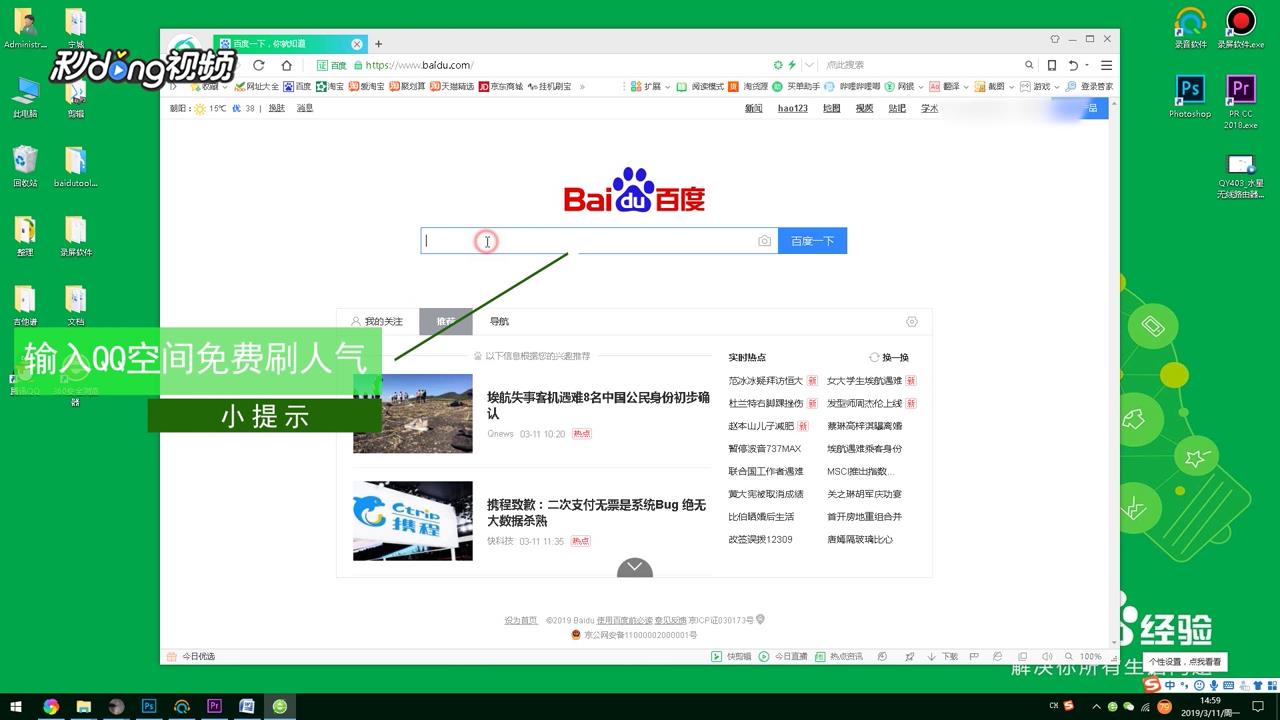This screenshot has height=720, width=1280.
Task: Open the 视频 video link
Action: [864, 108]
